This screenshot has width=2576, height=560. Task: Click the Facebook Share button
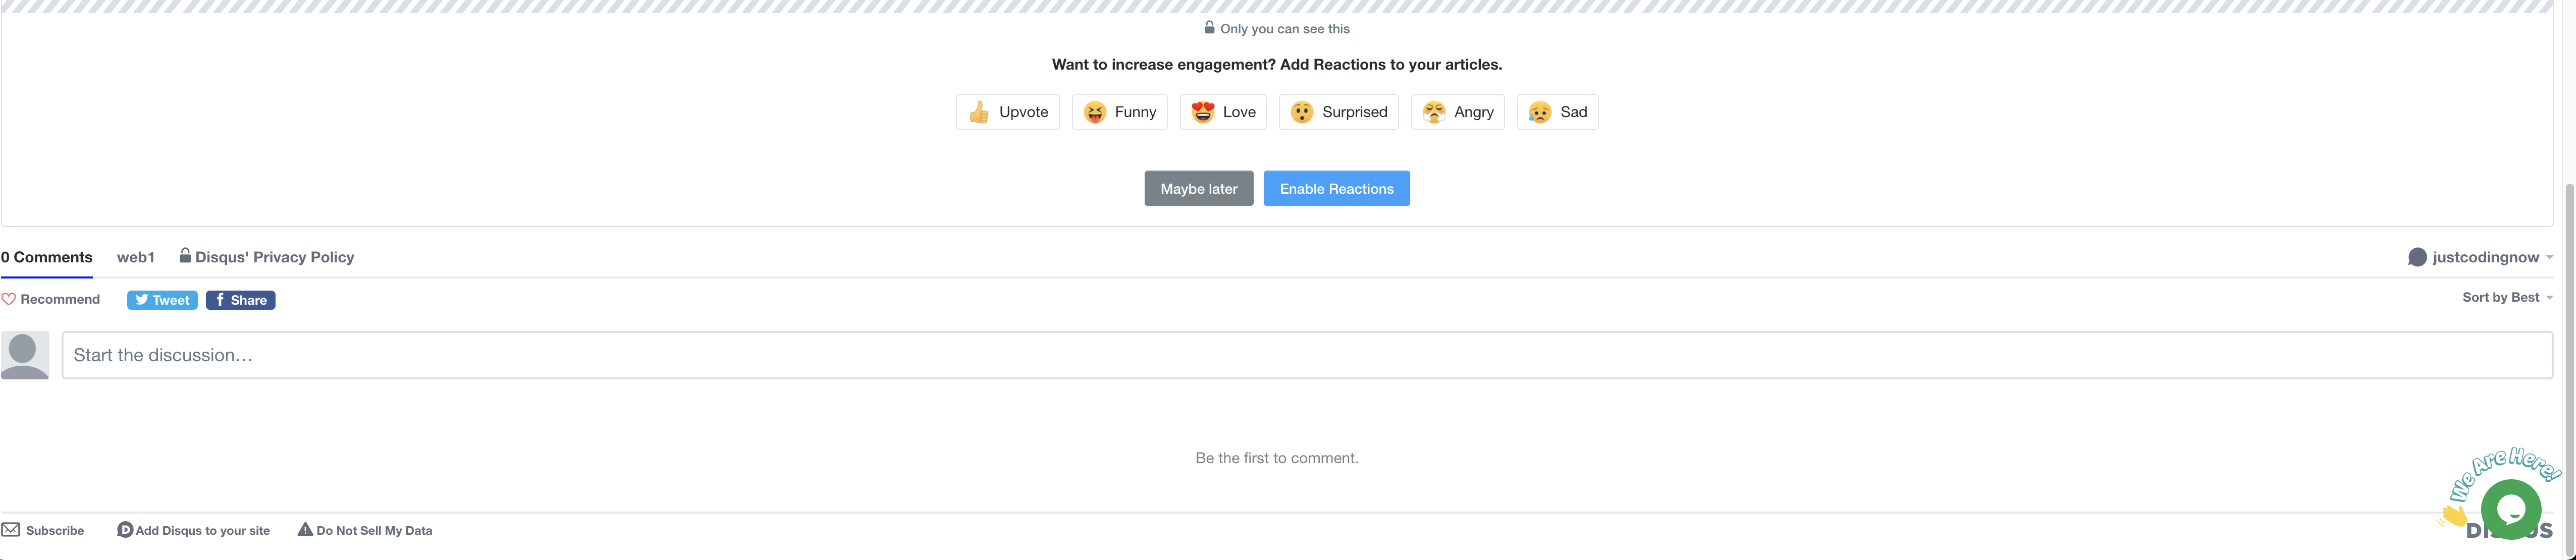click(x=240, y=300)
